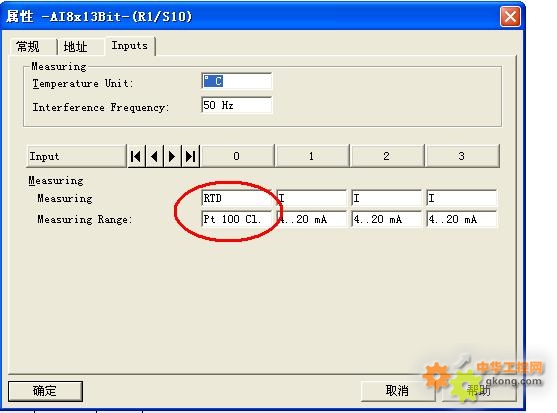
Task: Select input channel 1 column header
Action: coord(312,156)
